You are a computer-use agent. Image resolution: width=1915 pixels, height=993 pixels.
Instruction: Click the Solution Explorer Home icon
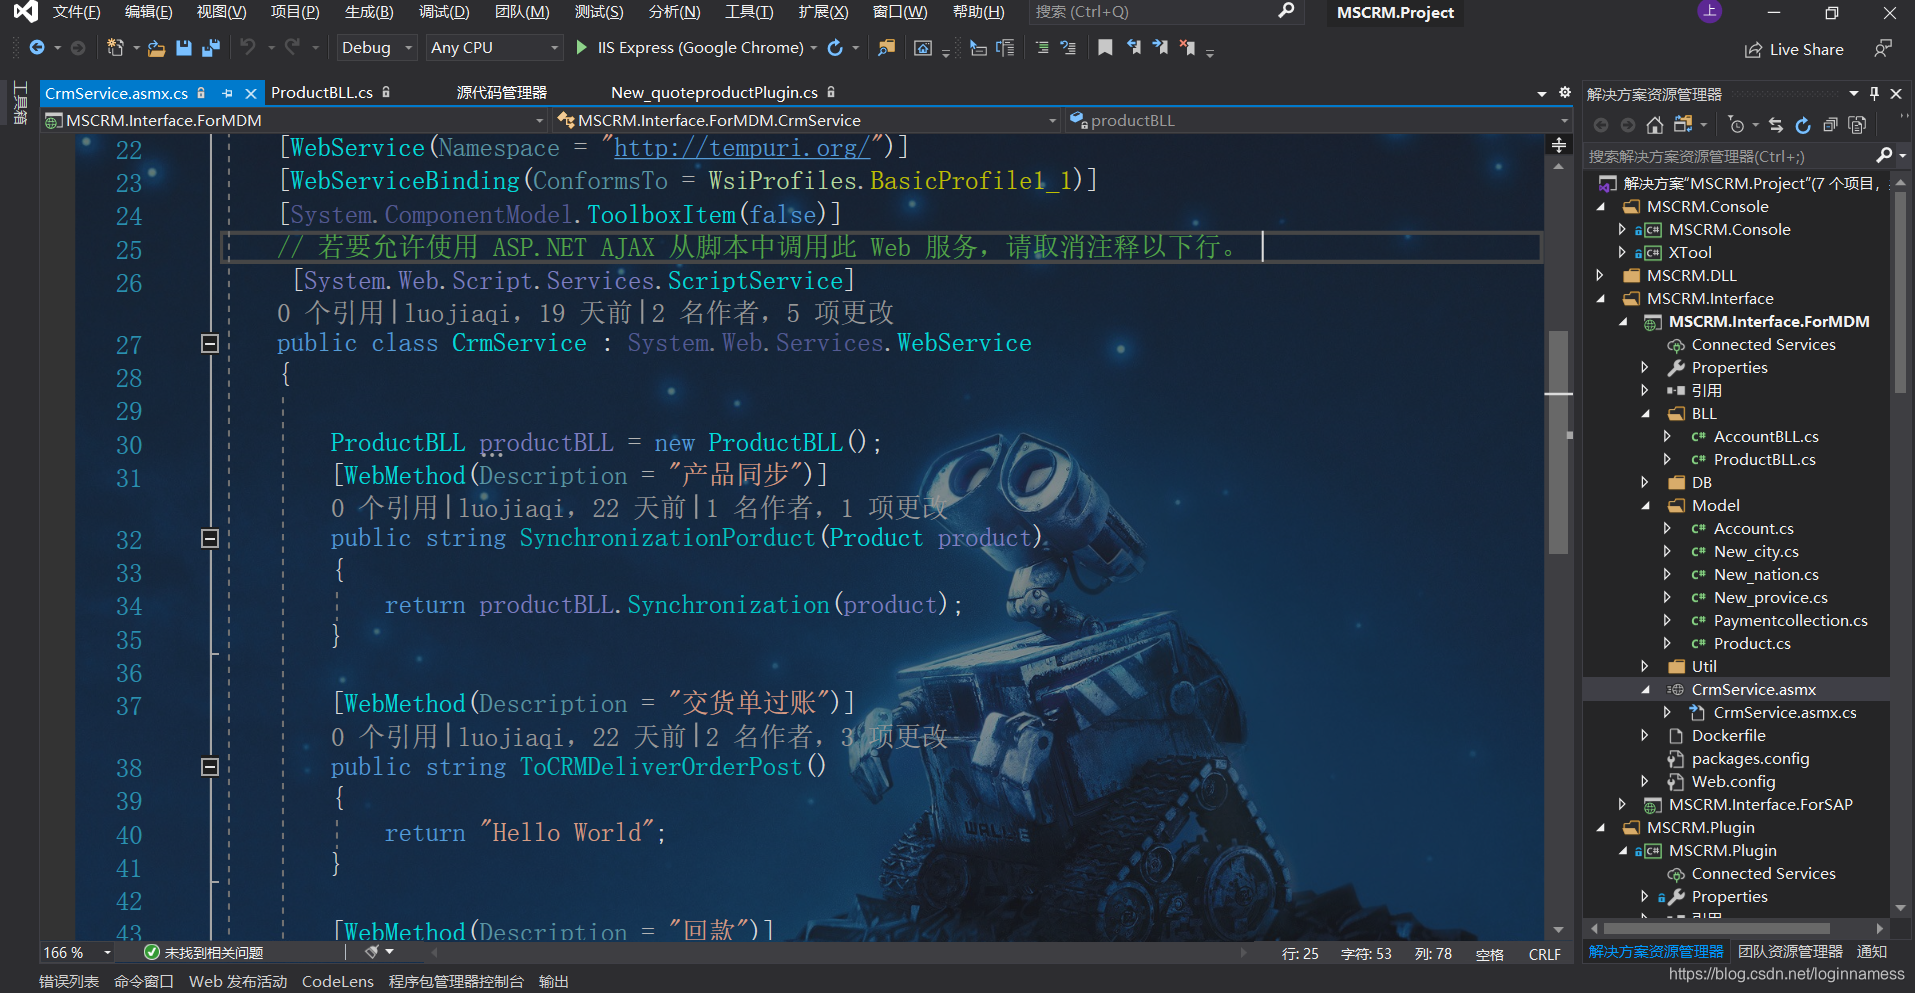click(x=1655, y=125)
